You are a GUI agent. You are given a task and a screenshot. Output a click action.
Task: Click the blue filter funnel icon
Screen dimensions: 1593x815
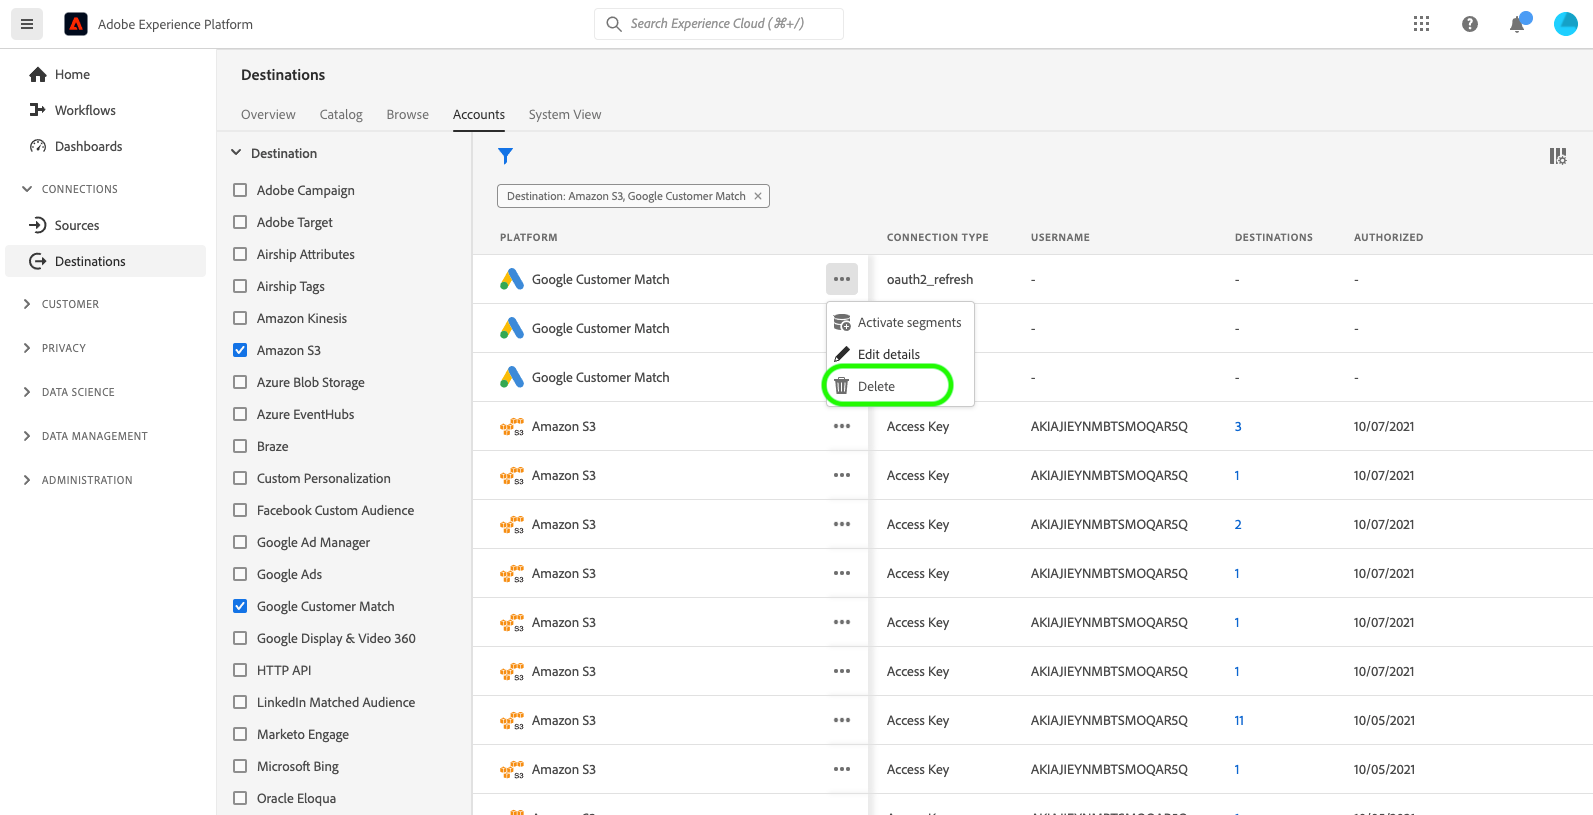click(x=505, y=156)
